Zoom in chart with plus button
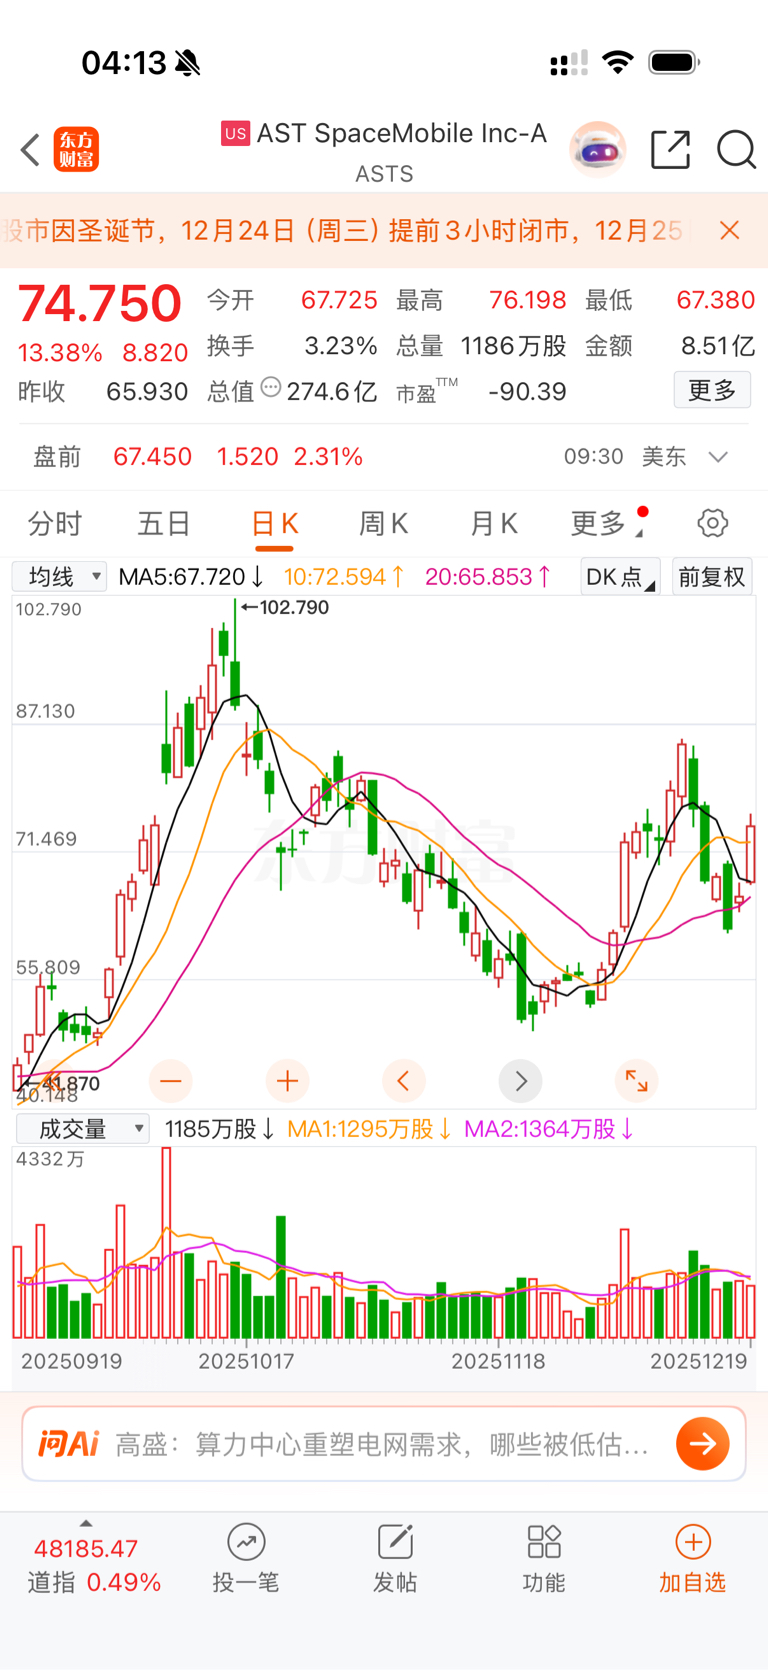The height and width of the screenshot is (1670, 768). pos(288,1081)
